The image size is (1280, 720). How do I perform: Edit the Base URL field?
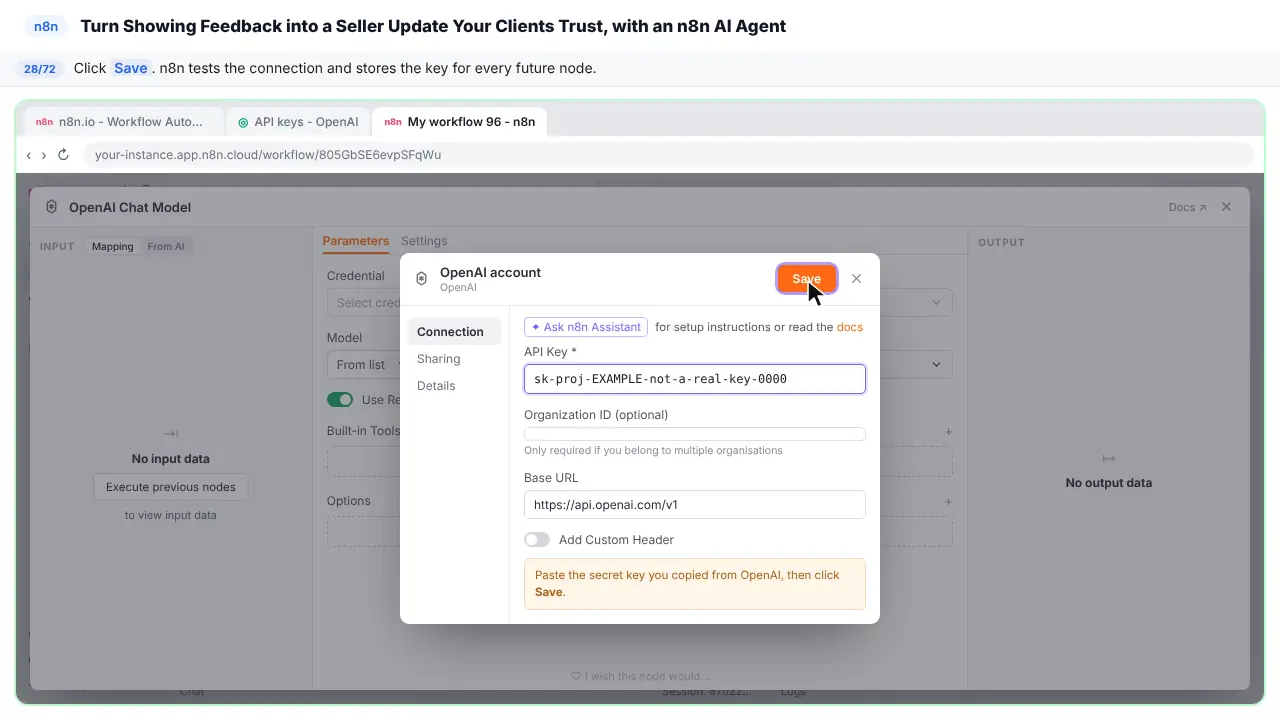click(x=694, y=505)
